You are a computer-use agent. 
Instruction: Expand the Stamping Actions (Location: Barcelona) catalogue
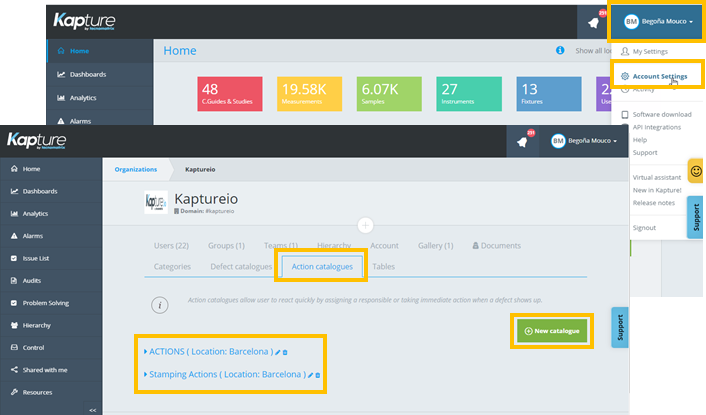(x=145, y=374)
